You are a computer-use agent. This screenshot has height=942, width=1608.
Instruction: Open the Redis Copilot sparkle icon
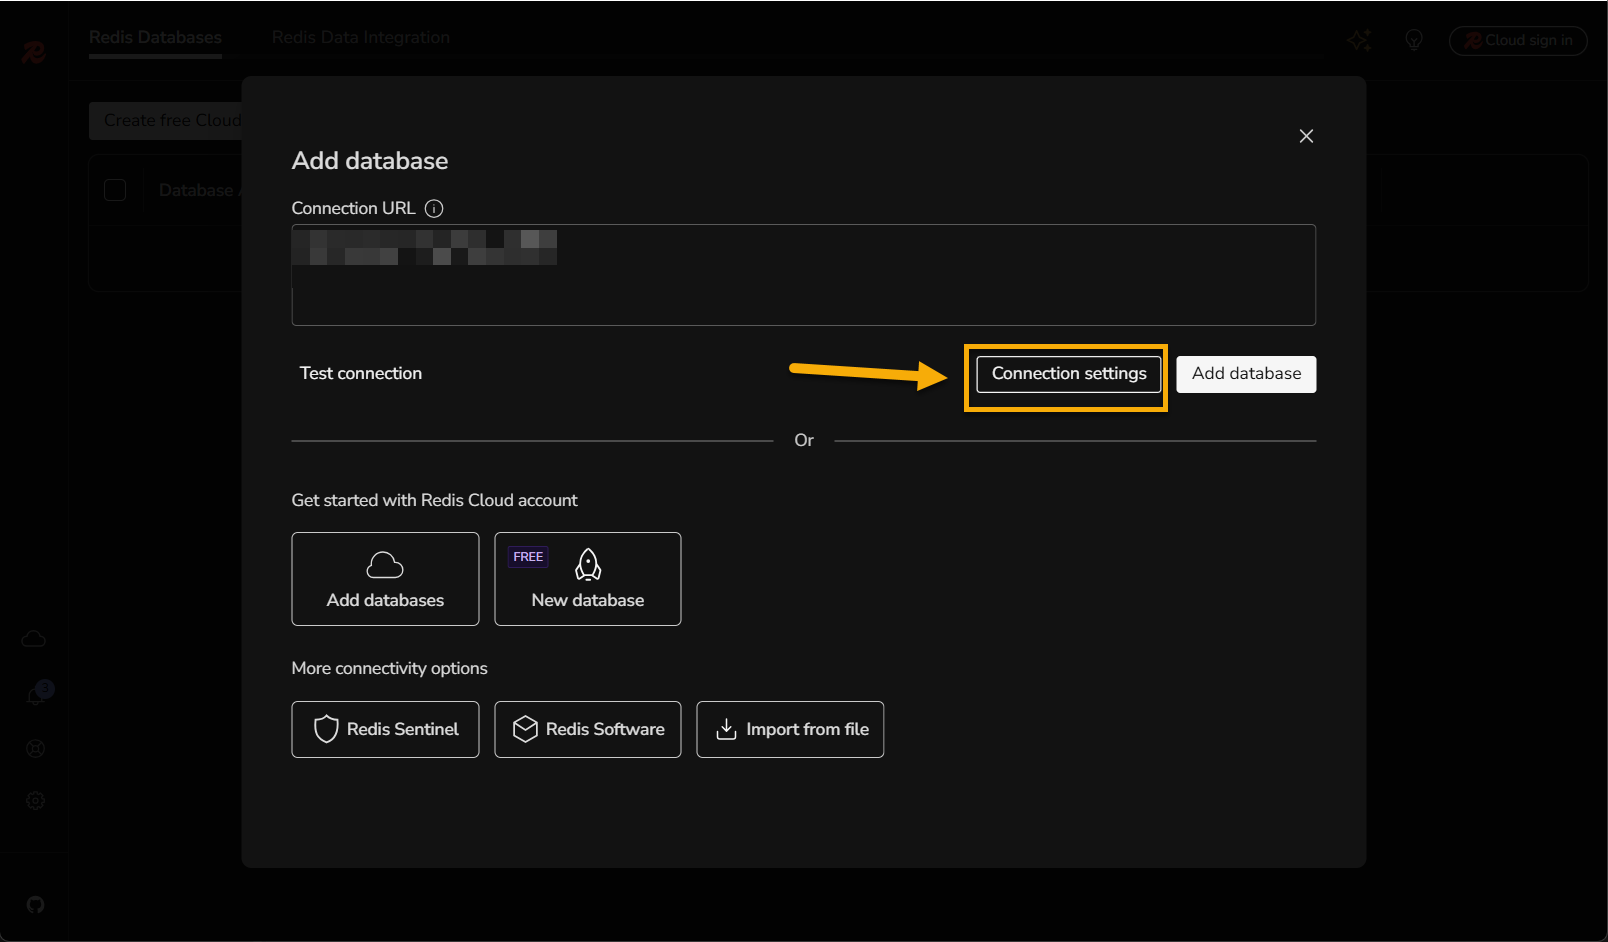pyautogui.click(x=1359, y=40)
